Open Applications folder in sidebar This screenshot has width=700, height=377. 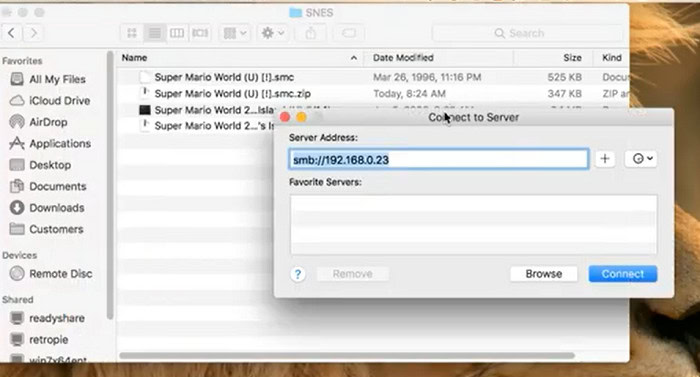tap(60, 144)
